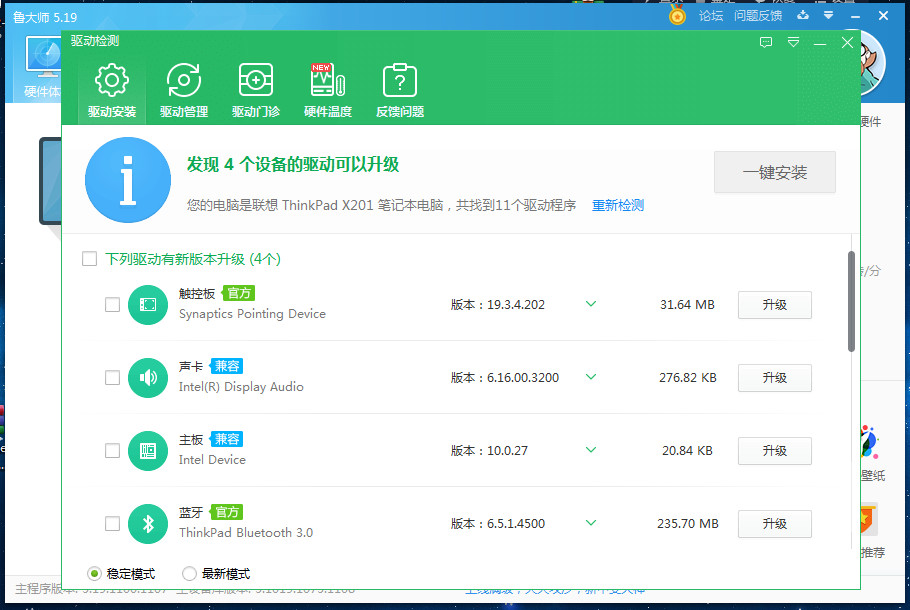Screen dimensions: 910x610
Task: Select all drivers via 下列驱动 checkbox
Action: pyautogui.click(x=89, y=257)
